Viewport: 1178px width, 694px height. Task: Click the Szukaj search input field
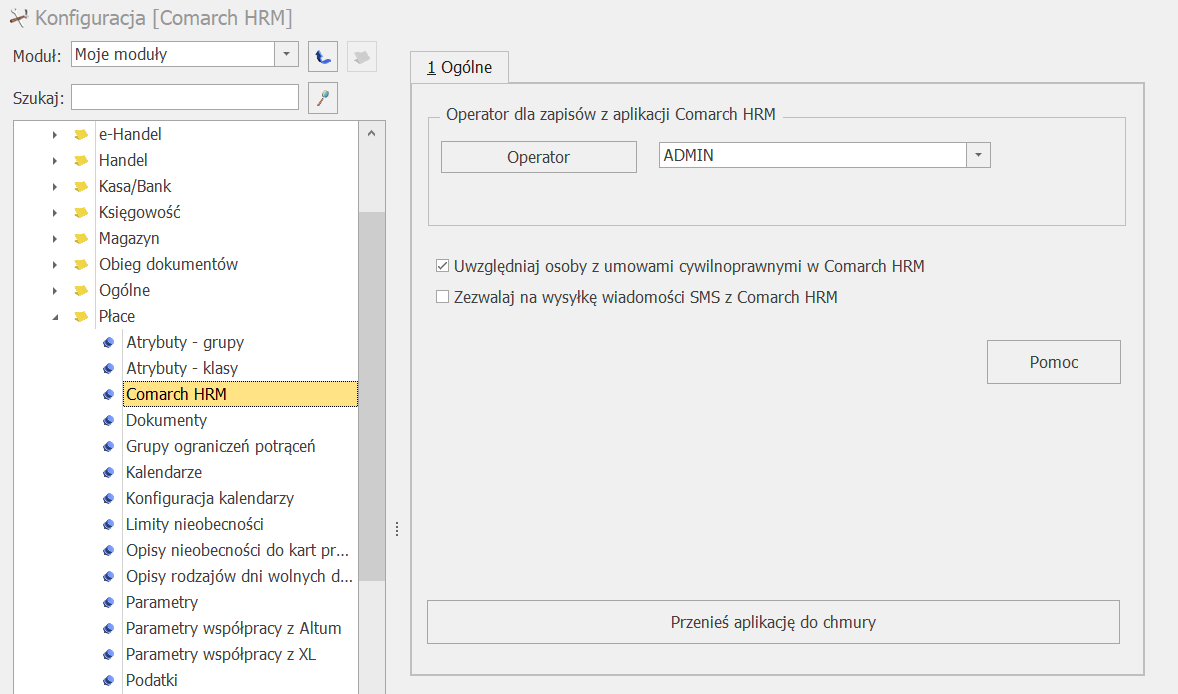(185, 97)
